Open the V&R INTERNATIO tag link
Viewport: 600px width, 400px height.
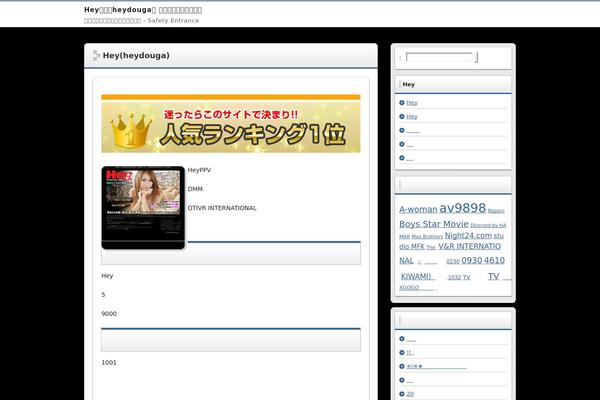click(x=470, y=247)
